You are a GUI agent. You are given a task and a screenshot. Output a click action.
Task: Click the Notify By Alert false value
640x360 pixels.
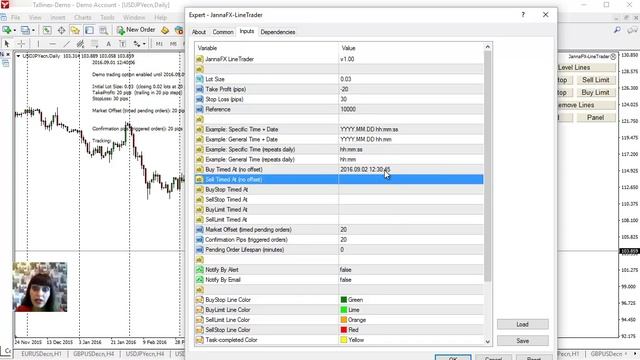345,270
